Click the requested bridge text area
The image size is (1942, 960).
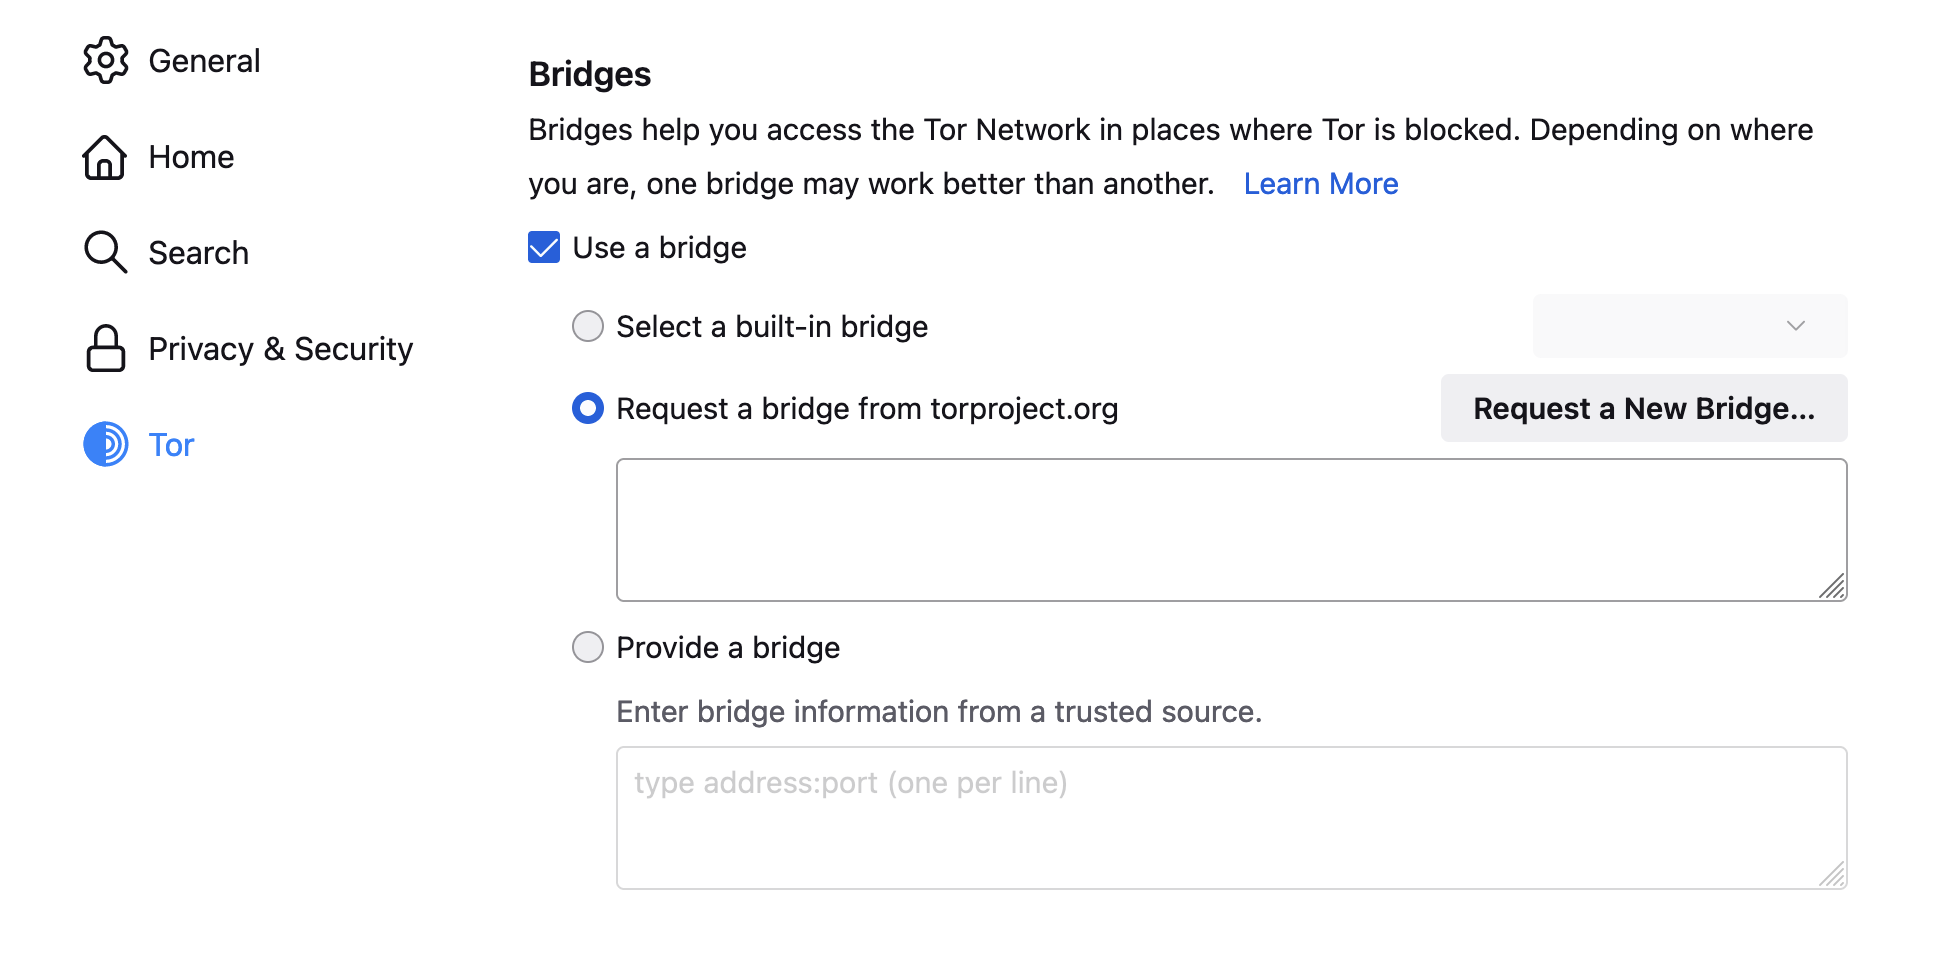click(1230, 530)
